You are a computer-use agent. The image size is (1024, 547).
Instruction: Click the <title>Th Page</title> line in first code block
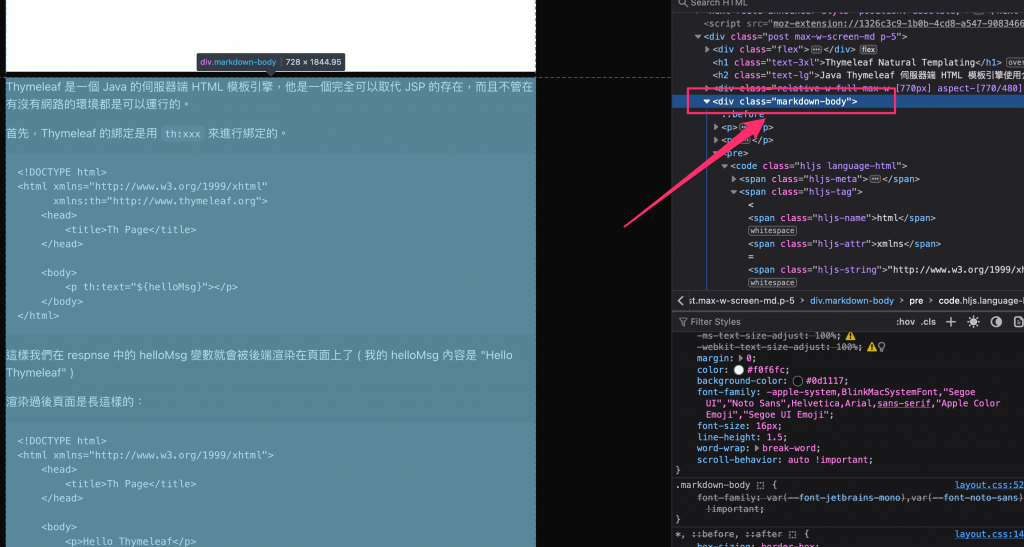point(131,230)
